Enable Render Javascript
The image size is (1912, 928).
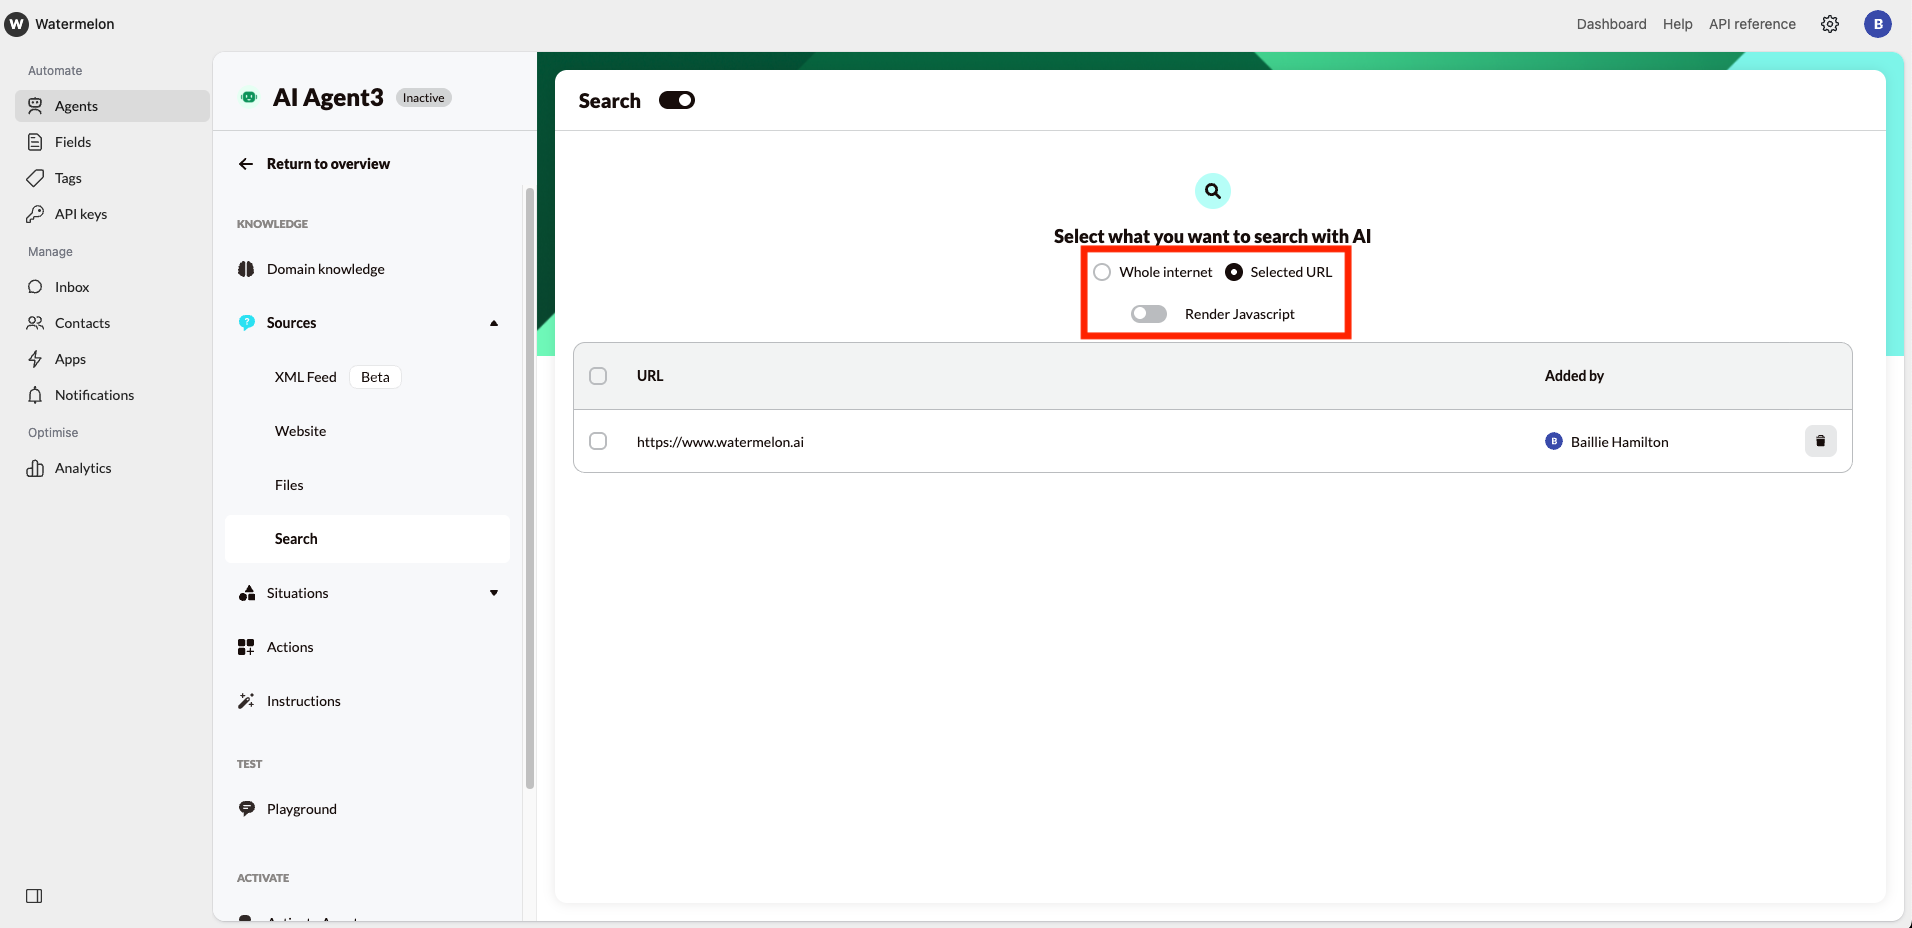[1148, 313]
